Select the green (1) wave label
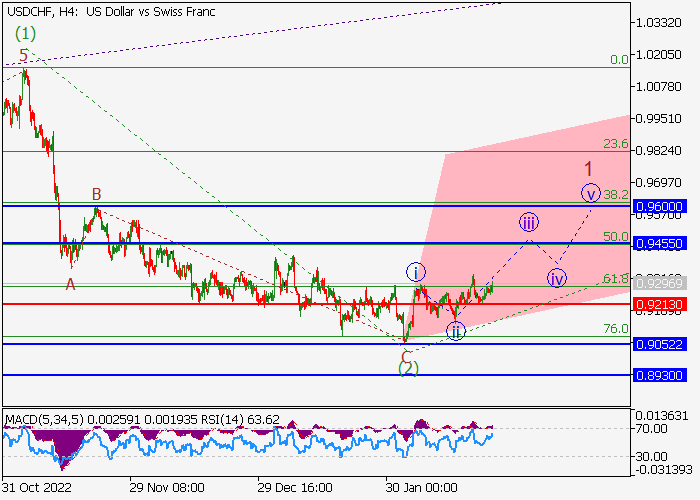The width and height of the screenshot is (700, 500). point(25,33)
